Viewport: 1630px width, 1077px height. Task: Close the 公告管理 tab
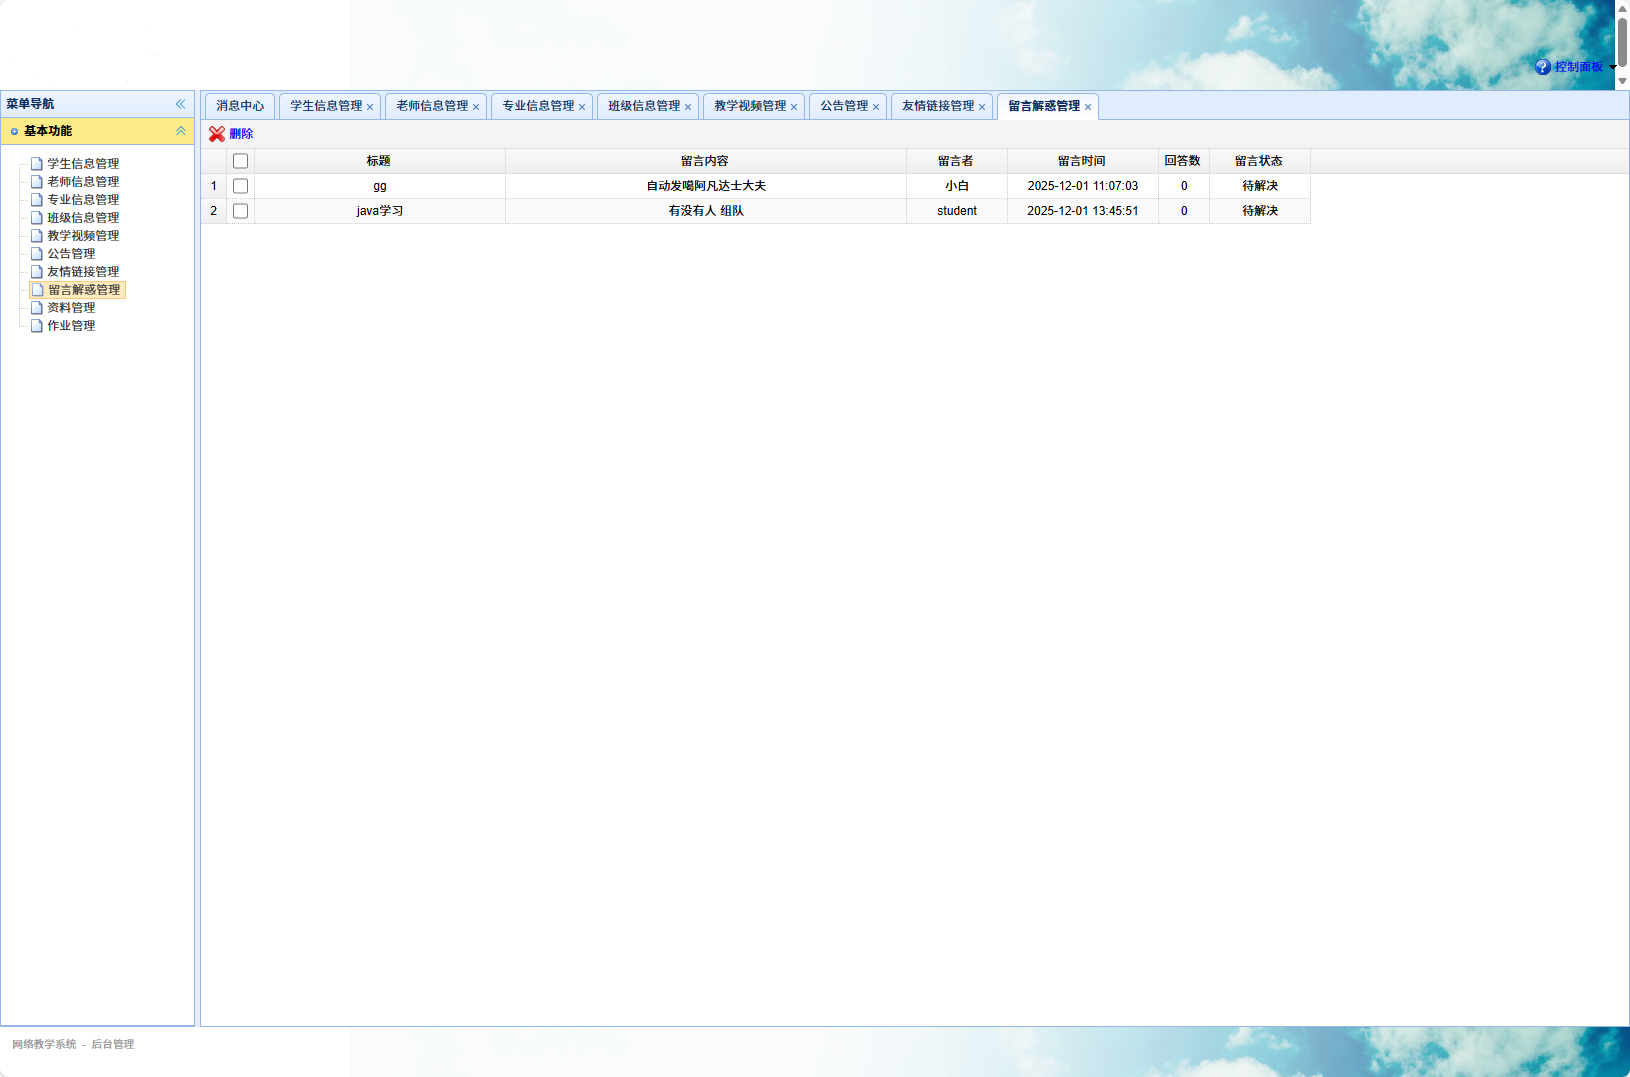coord(876,107)
